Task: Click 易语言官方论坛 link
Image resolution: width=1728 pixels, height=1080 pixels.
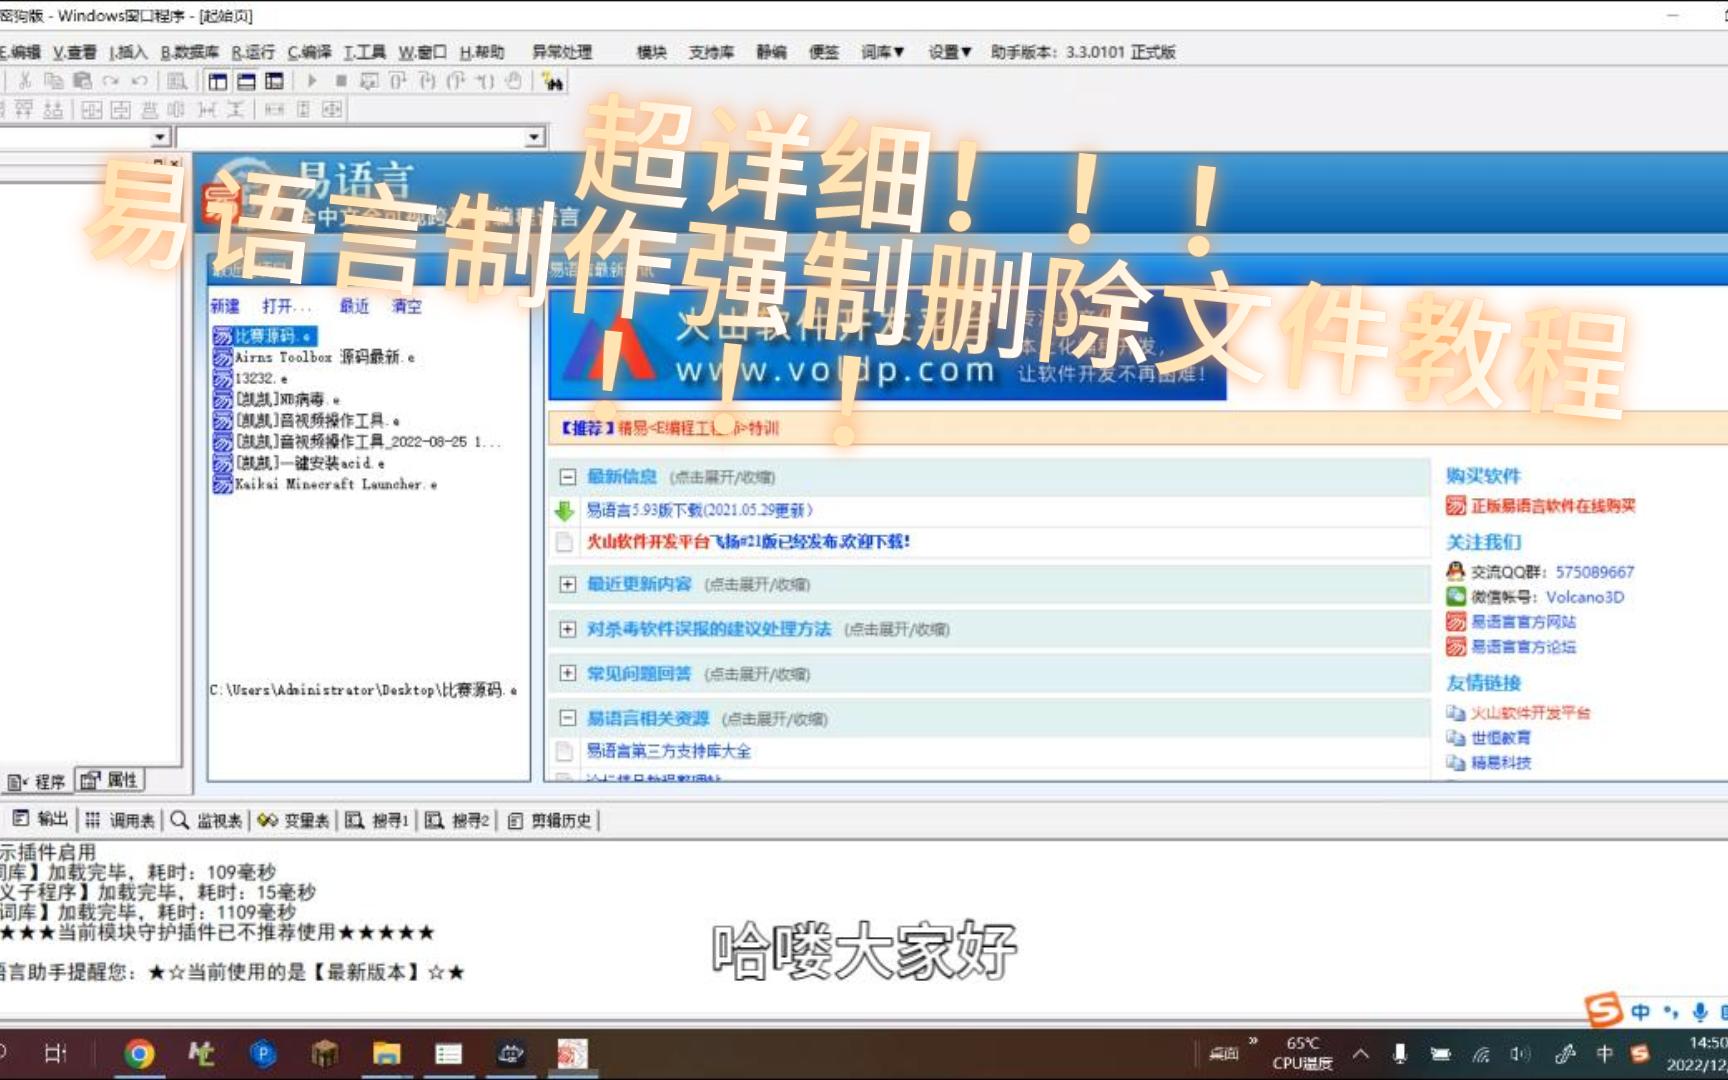Action: [x=1523, y=647]
